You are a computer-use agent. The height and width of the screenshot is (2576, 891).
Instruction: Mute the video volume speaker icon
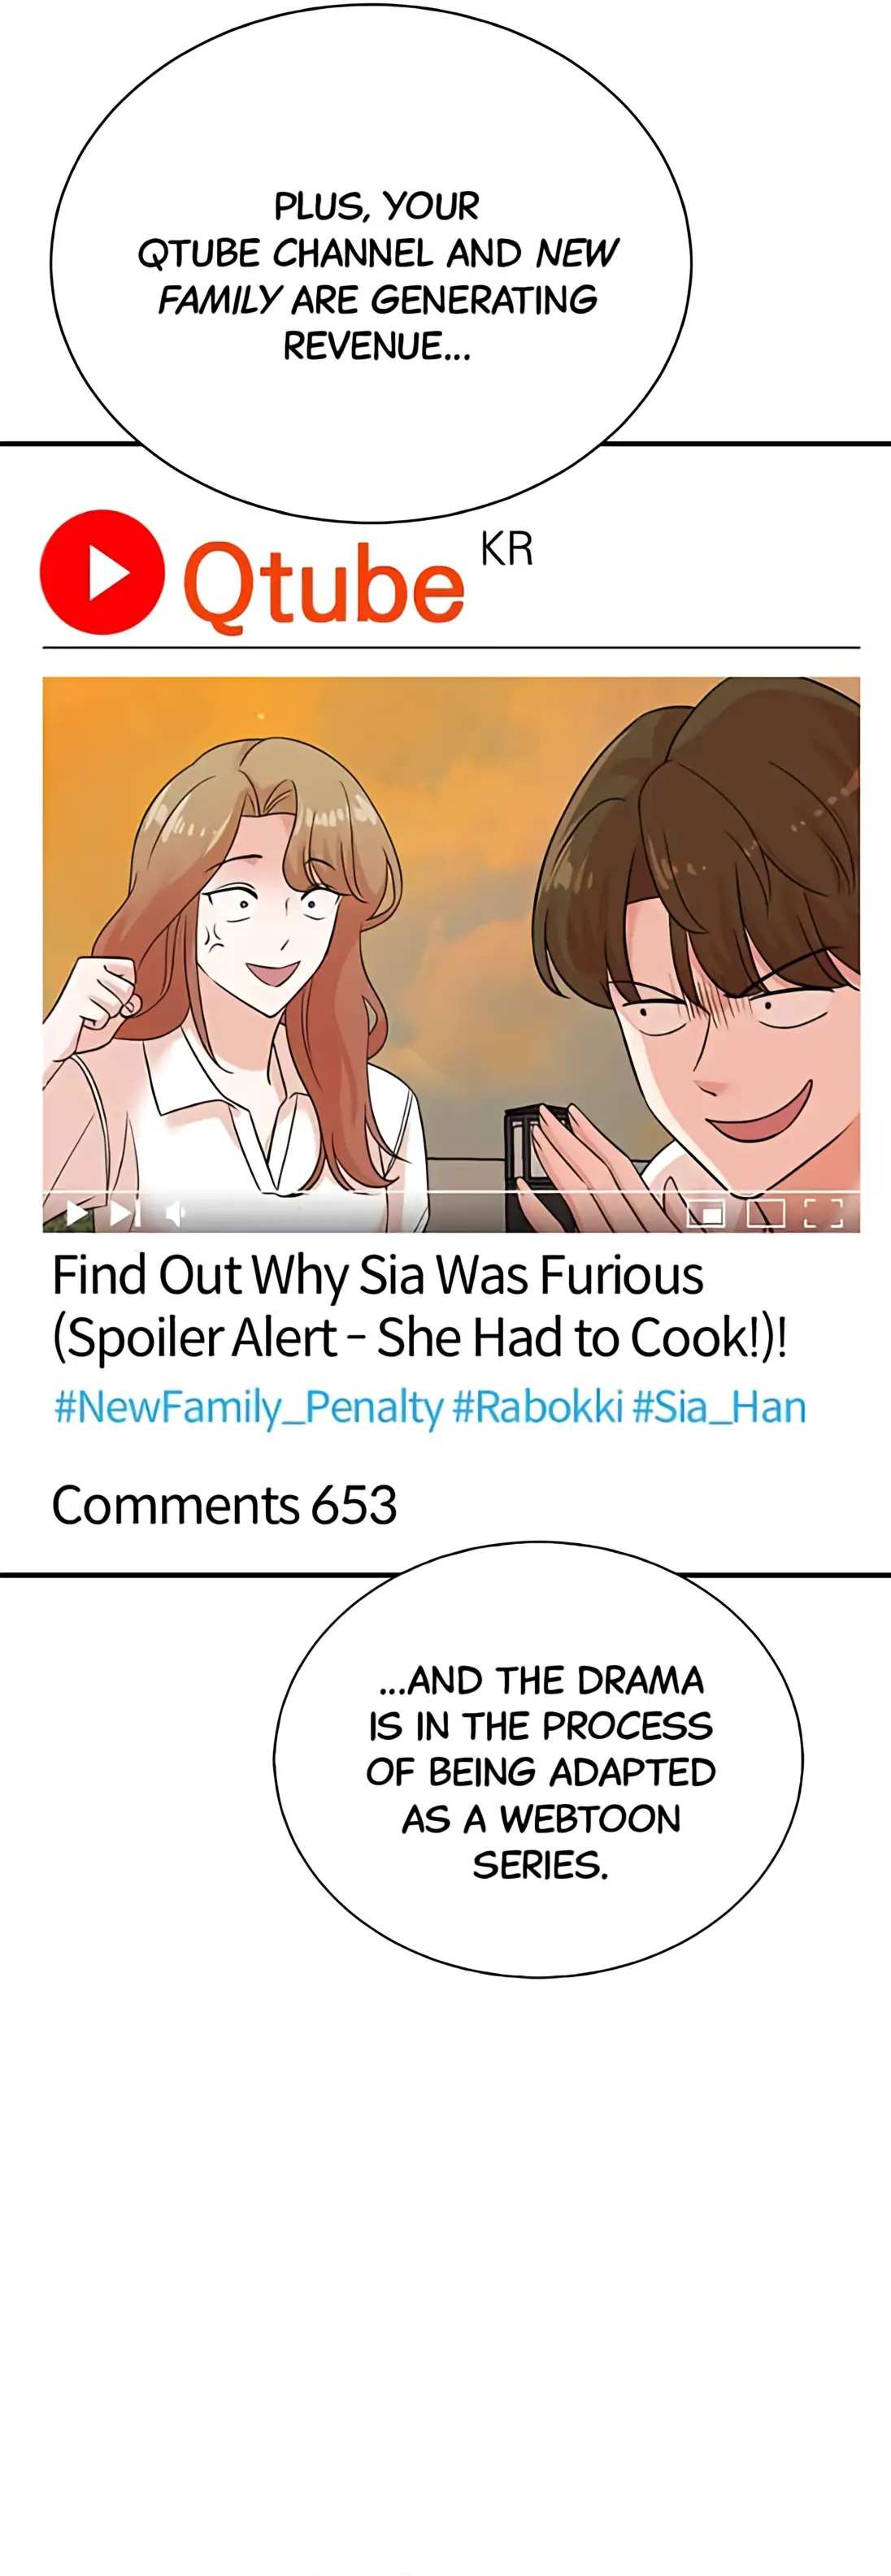176,1213
